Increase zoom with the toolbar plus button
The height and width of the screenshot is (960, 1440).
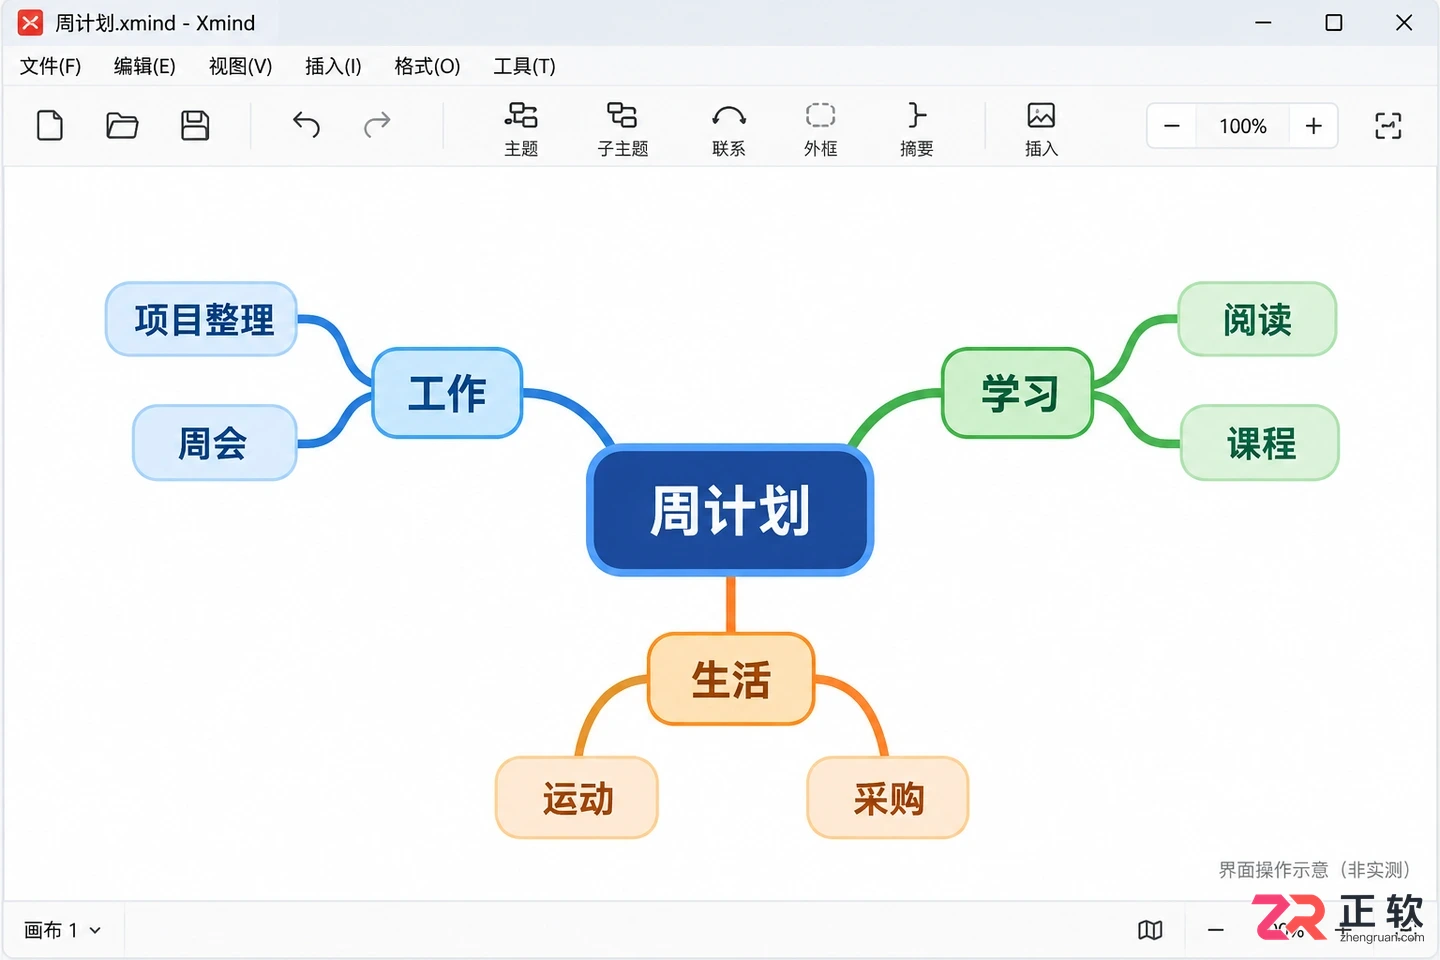[x=1313, y=126]
